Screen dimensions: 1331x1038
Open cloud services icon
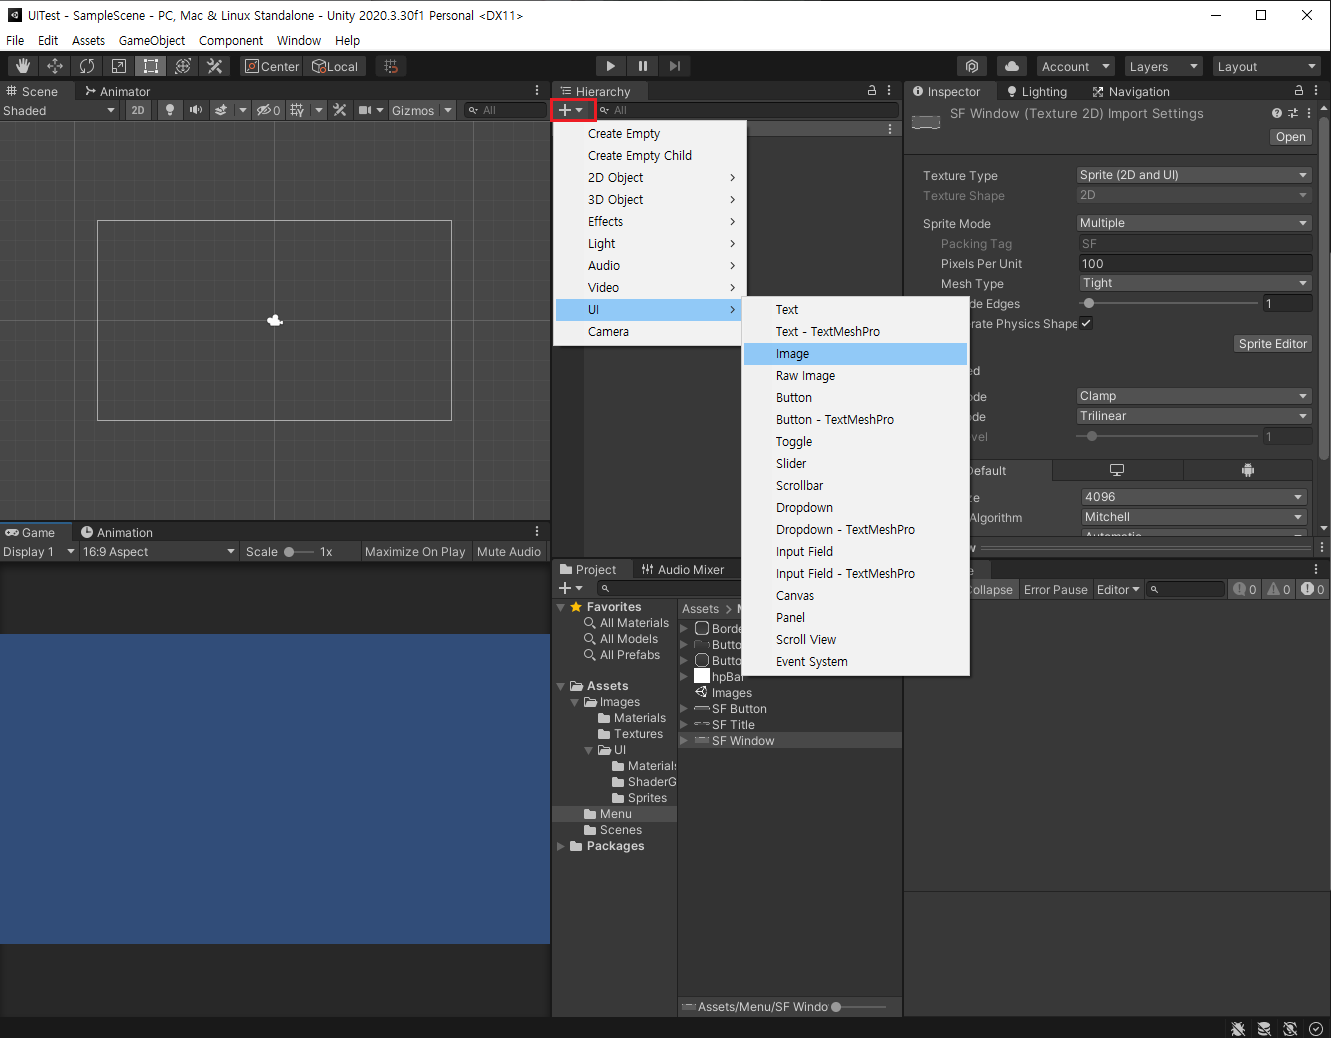(x=1012, y=66)
